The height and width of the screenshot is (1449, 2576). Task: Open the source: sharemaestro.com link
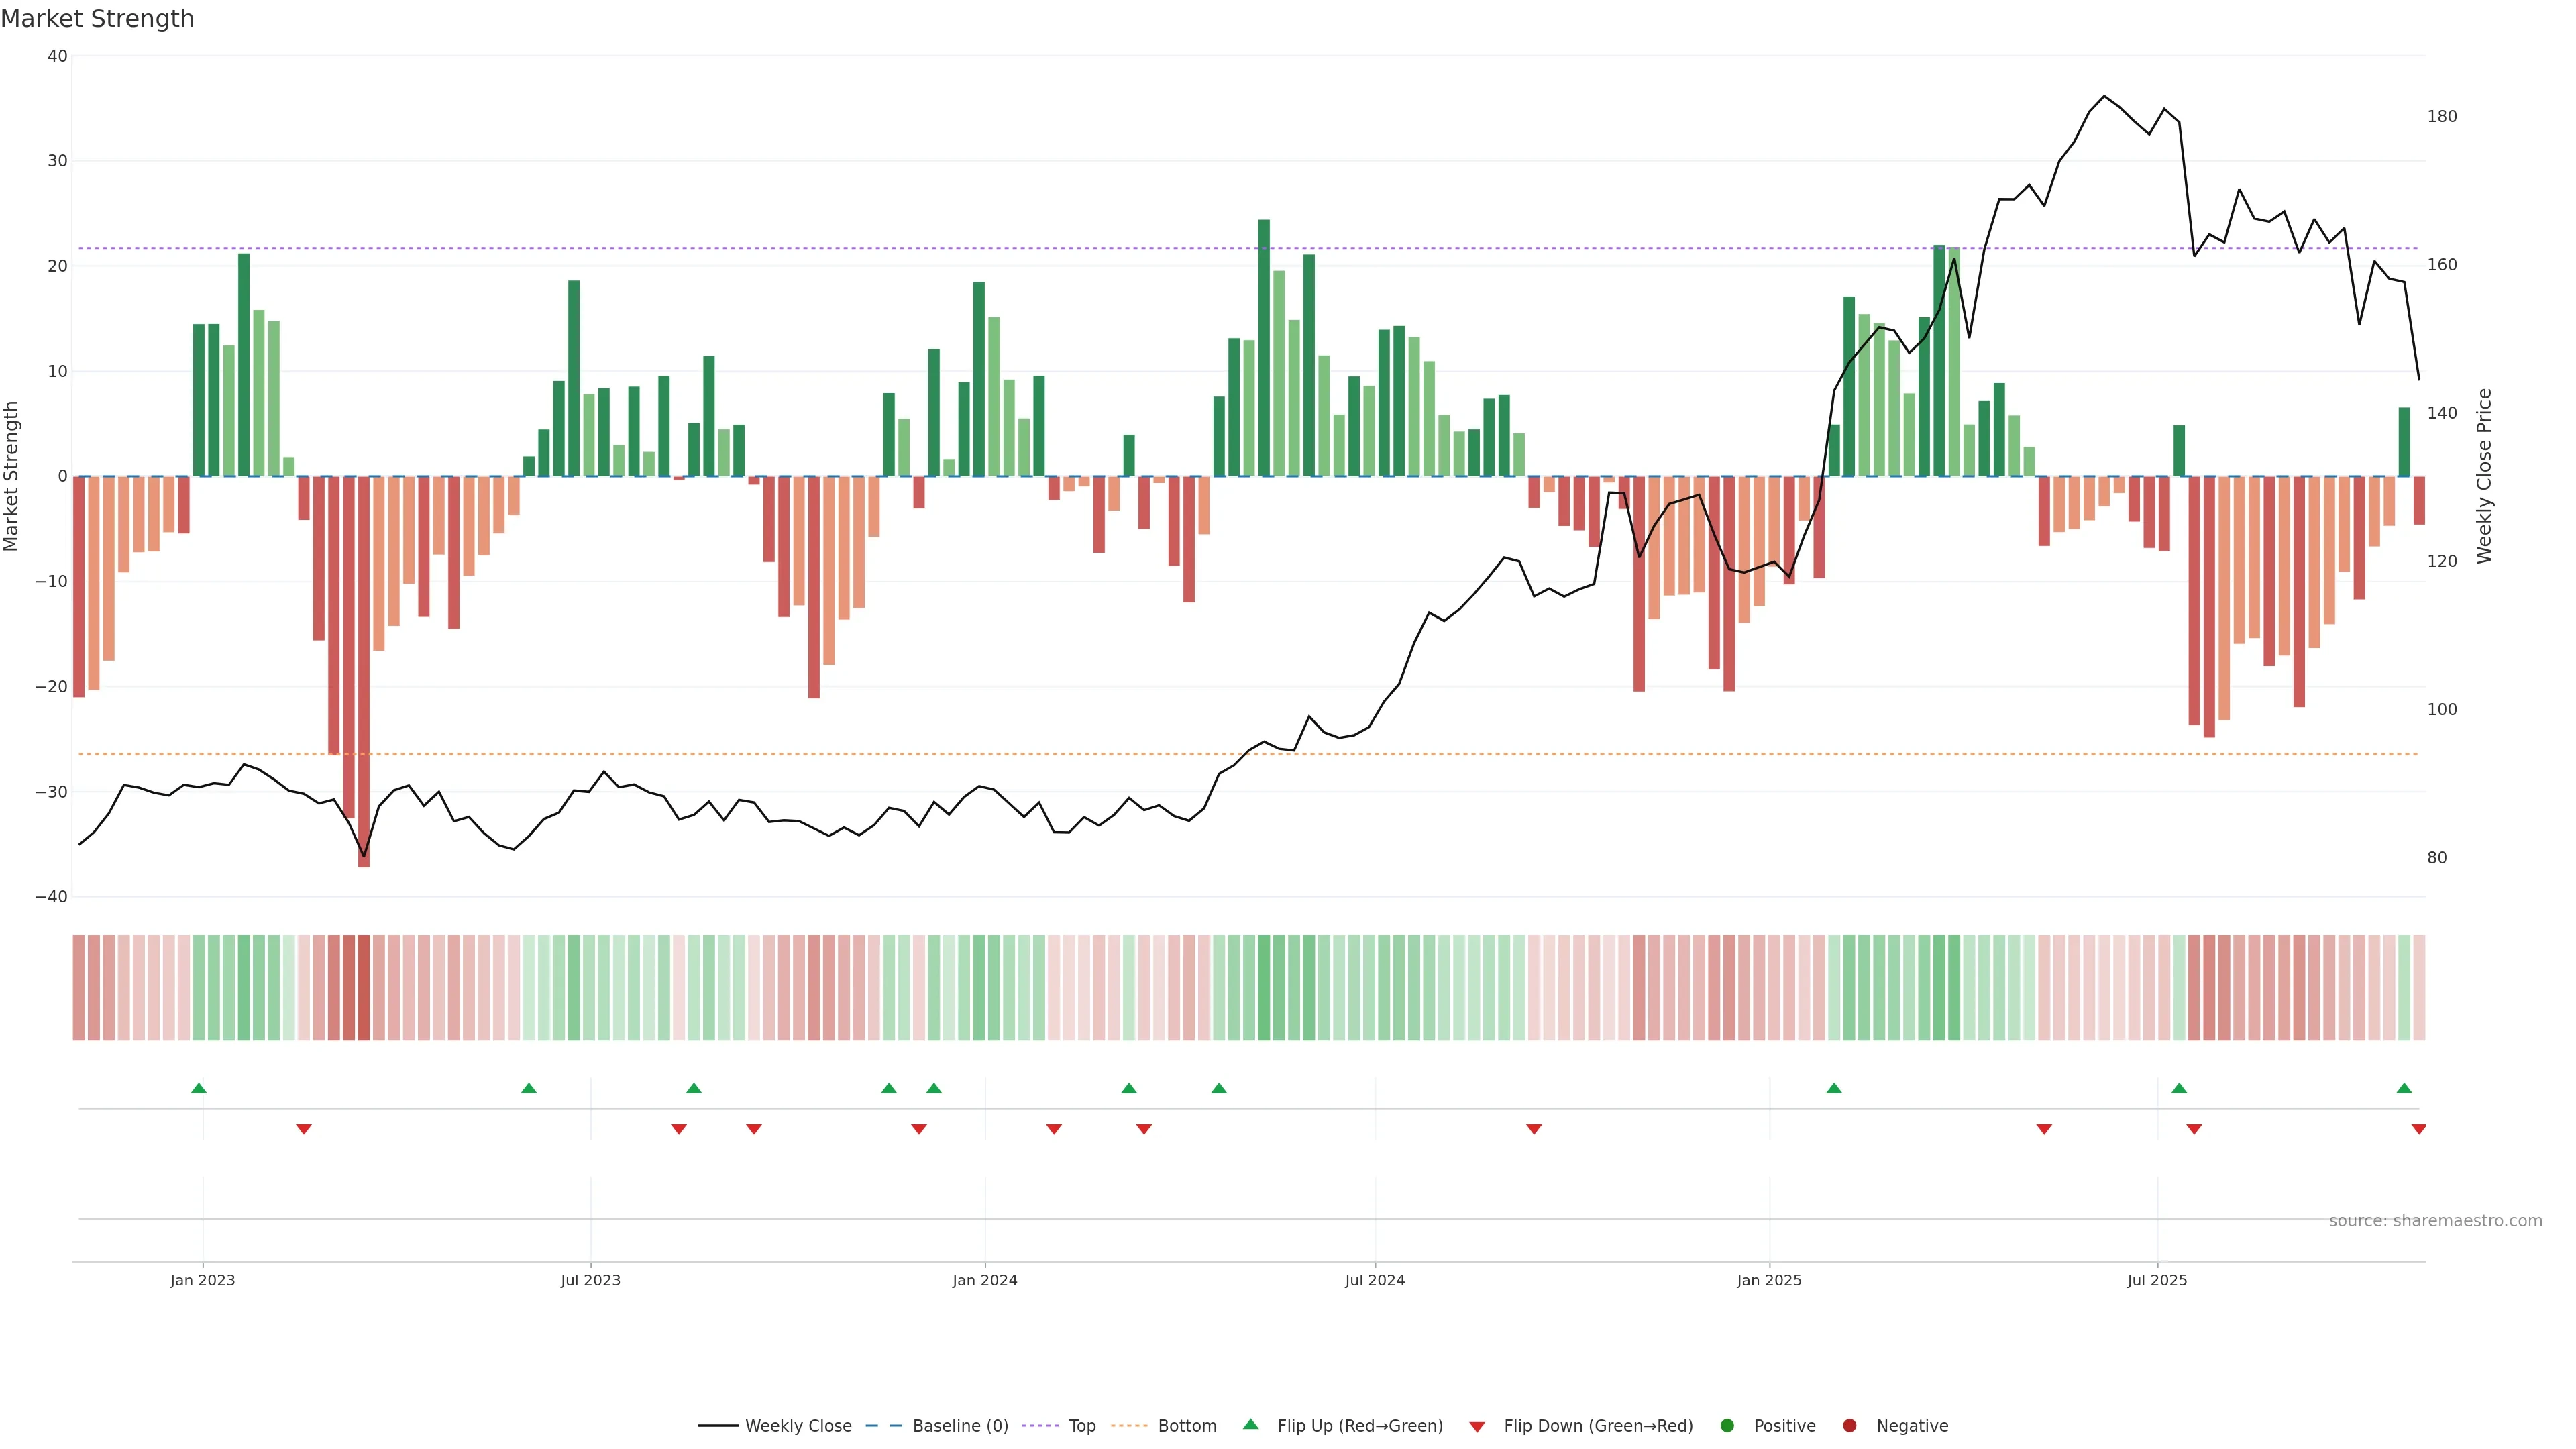[2435, 1221]
